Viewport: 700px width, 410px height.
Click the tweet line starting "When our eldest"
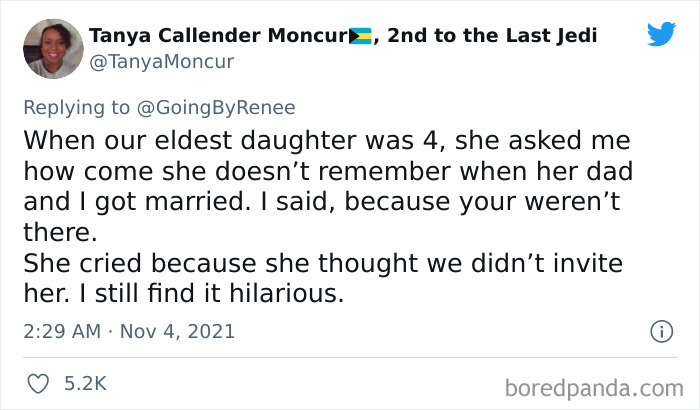332,138
